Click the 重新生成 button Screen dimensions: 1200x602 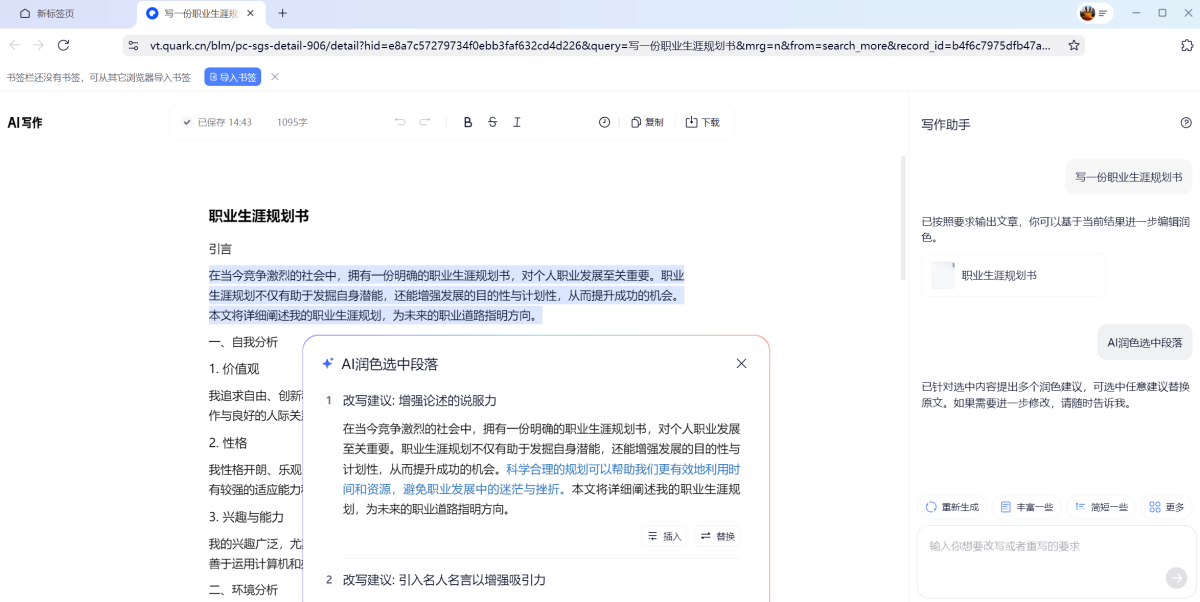pyautogui.click(x=952, y=507)
